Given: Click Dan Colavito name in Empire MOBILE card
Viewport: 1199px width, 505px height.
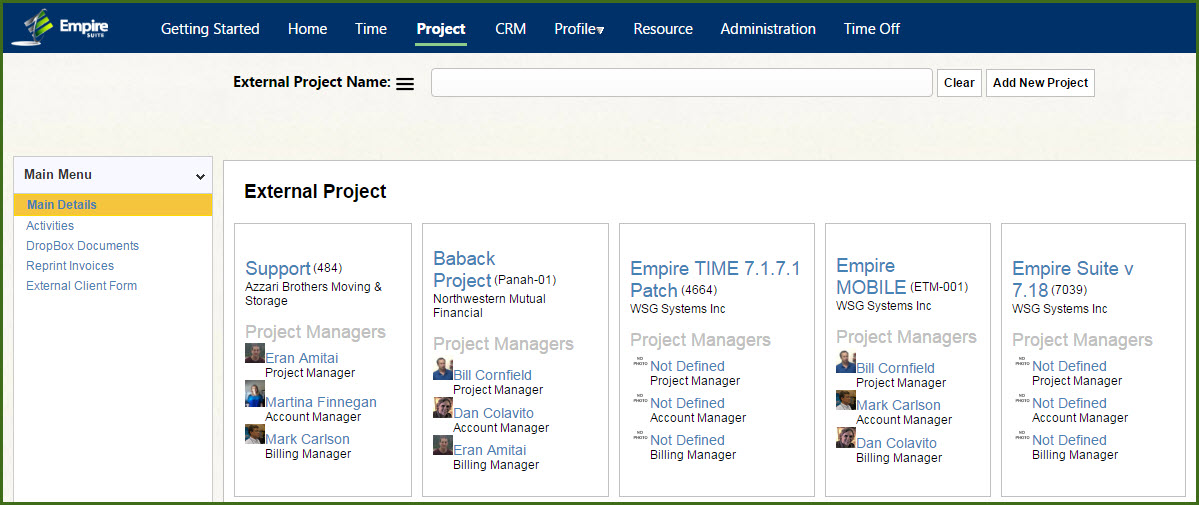Looking at the screenshot, I should 896,443.
